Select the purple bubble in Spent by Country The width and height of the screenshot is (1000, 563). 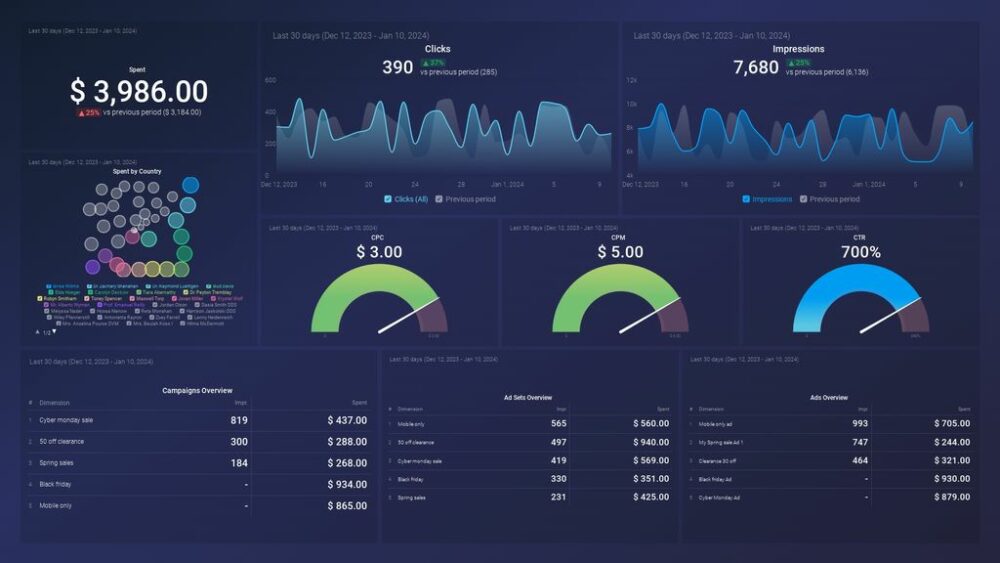click(x=92, y=267)
